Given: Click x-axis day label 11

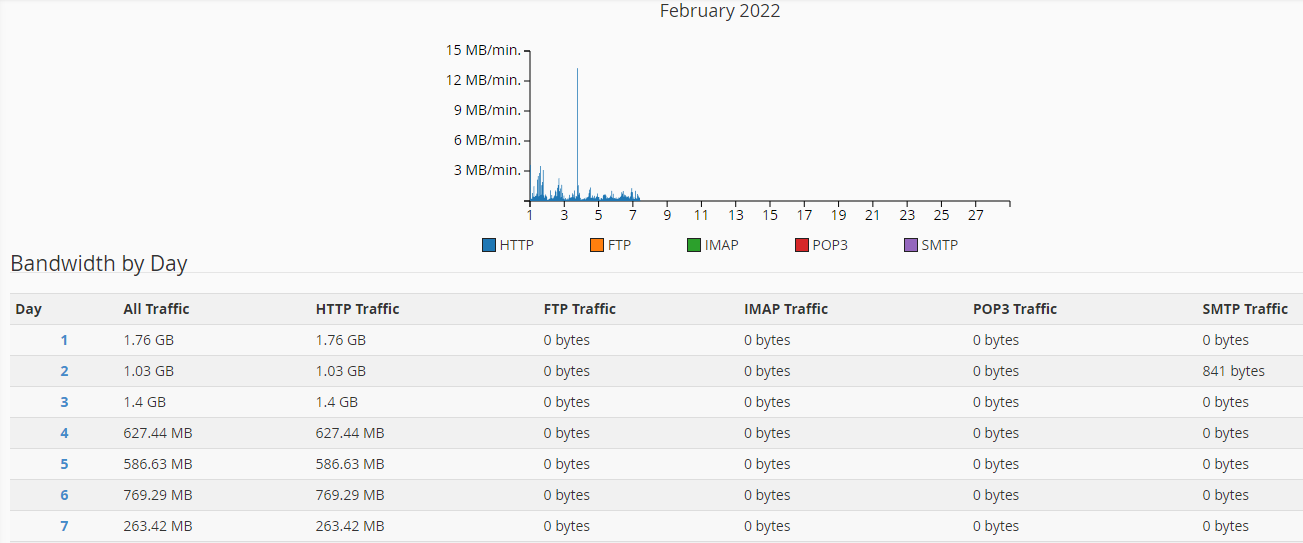Looking at the screenshot, I should pyautogui.click(x=702, y=215).
